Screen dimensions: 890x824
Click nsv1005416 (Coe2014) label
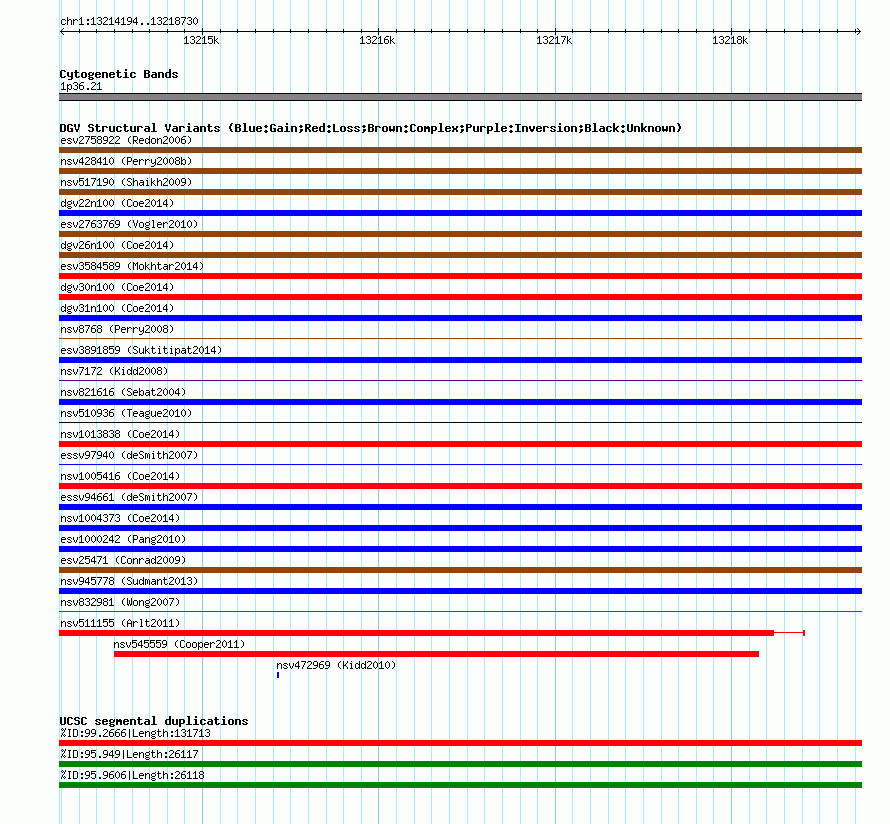pos(120,476)
